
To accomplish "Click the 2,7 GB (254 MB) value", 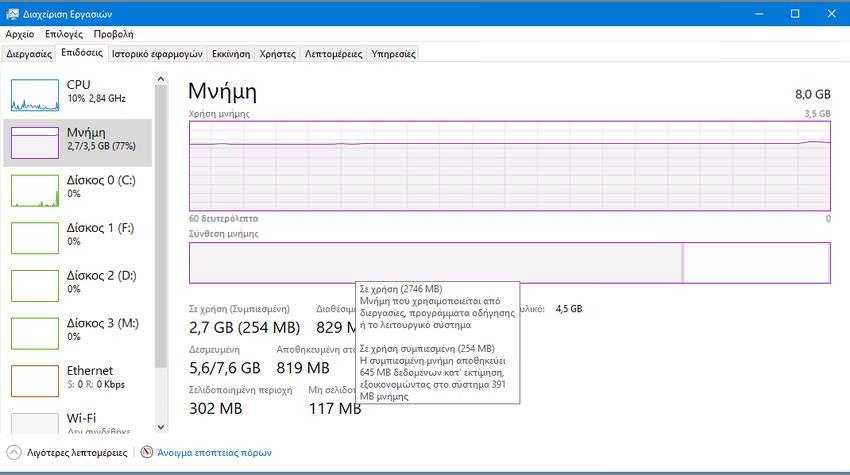I will pos(244,328).
